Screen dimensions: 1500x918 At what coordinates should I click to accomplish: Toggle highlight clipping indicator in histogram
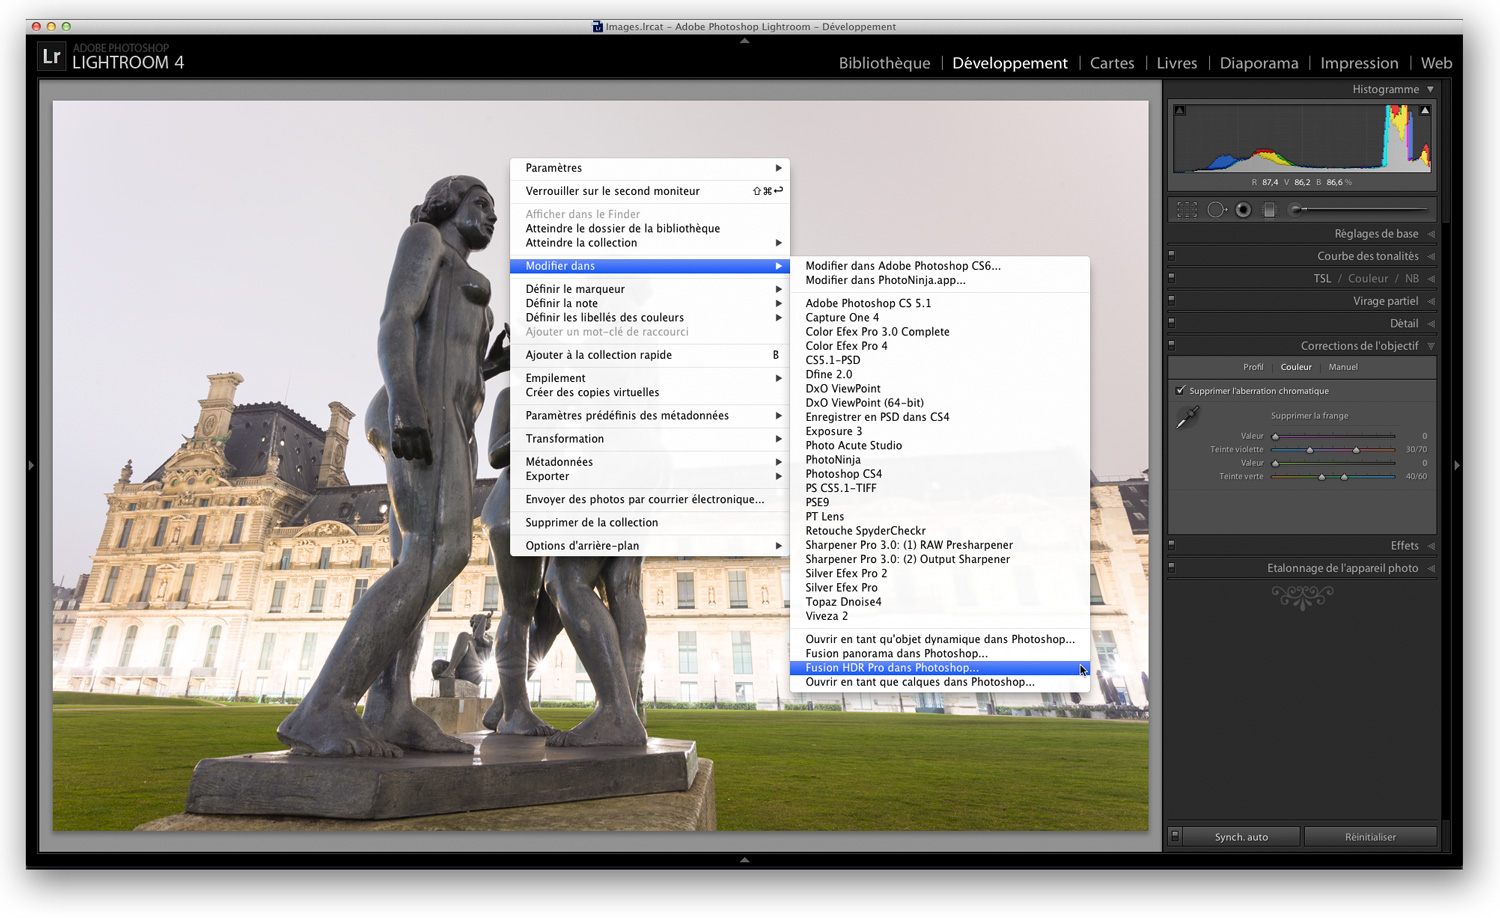point(1425,111)
